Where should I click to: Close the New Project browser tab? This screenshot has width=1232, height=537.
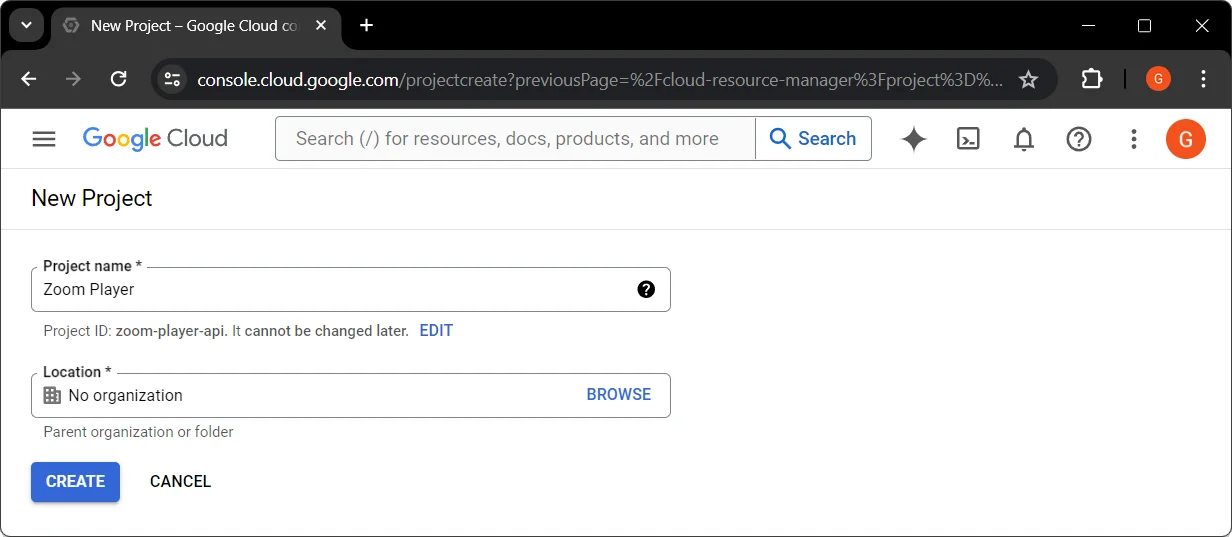(x=319, y=26)
